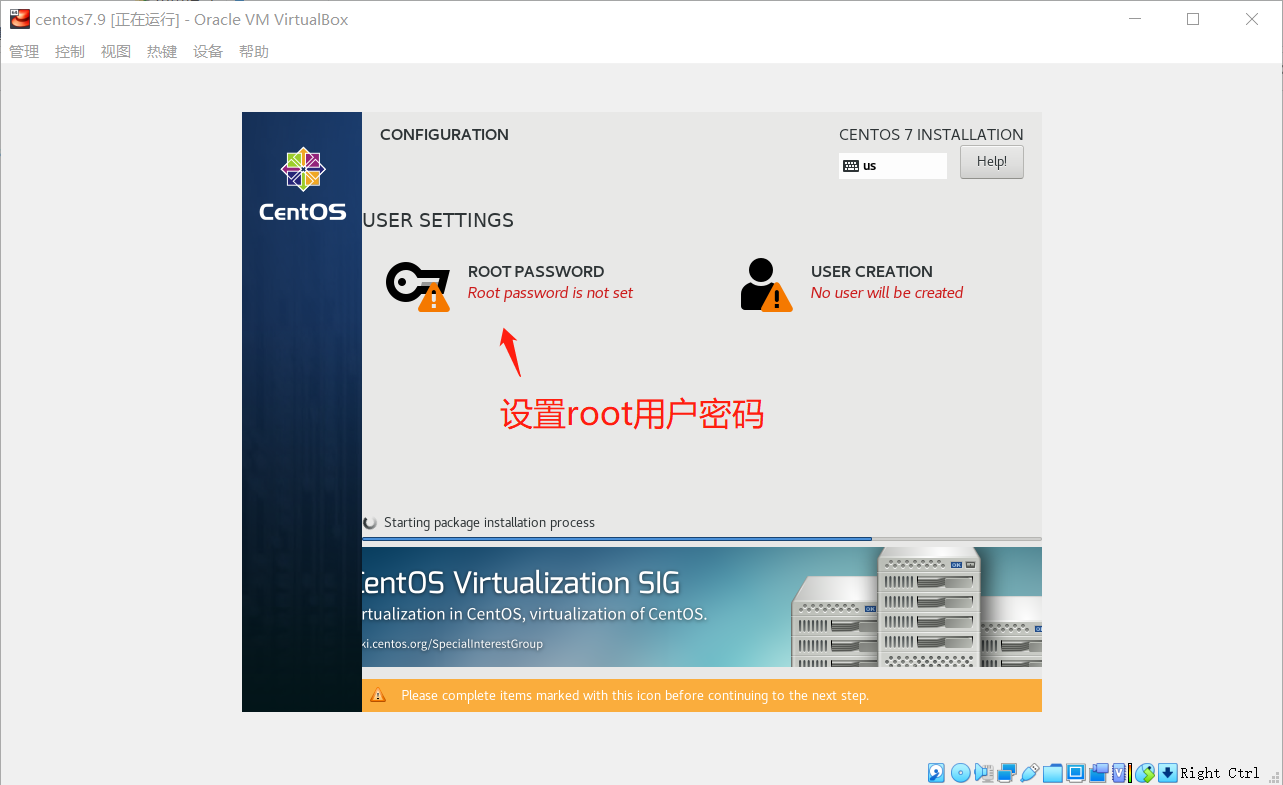Click the mouse integration status icon
1283x785 pixels.
(x=1145, y=773)
